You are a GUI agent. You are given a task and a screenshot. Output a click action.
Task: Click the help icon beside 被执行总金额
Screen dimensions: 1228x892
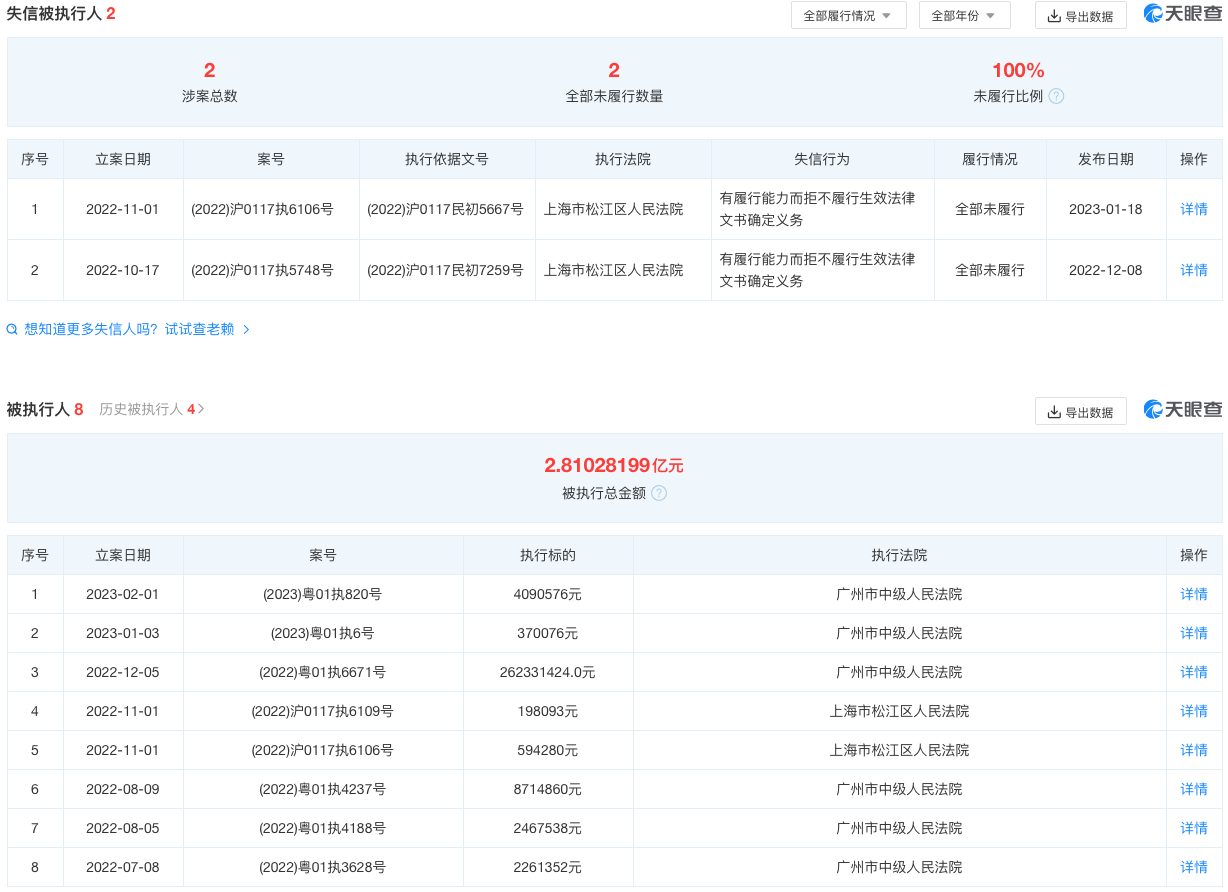(x=659, y=493)
